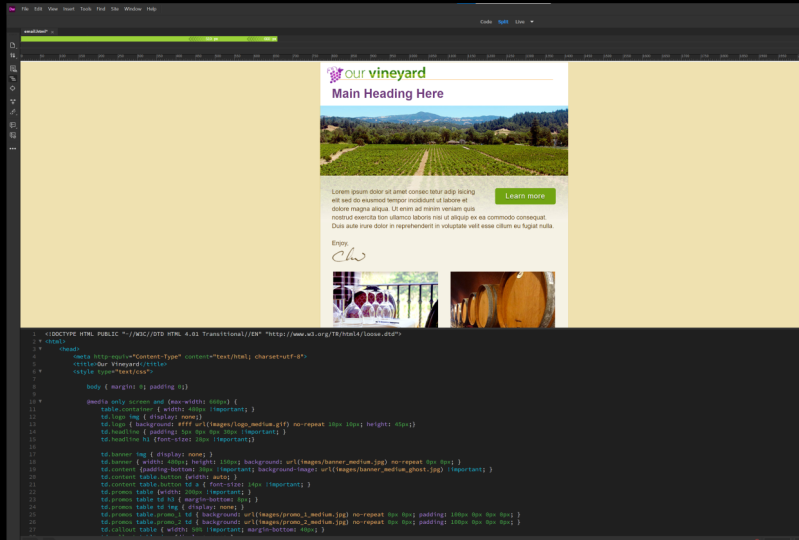This screenshot has width=799, height=540.
Task: Click the td.content table.button width auto line
Action: [x=169, y=477]
